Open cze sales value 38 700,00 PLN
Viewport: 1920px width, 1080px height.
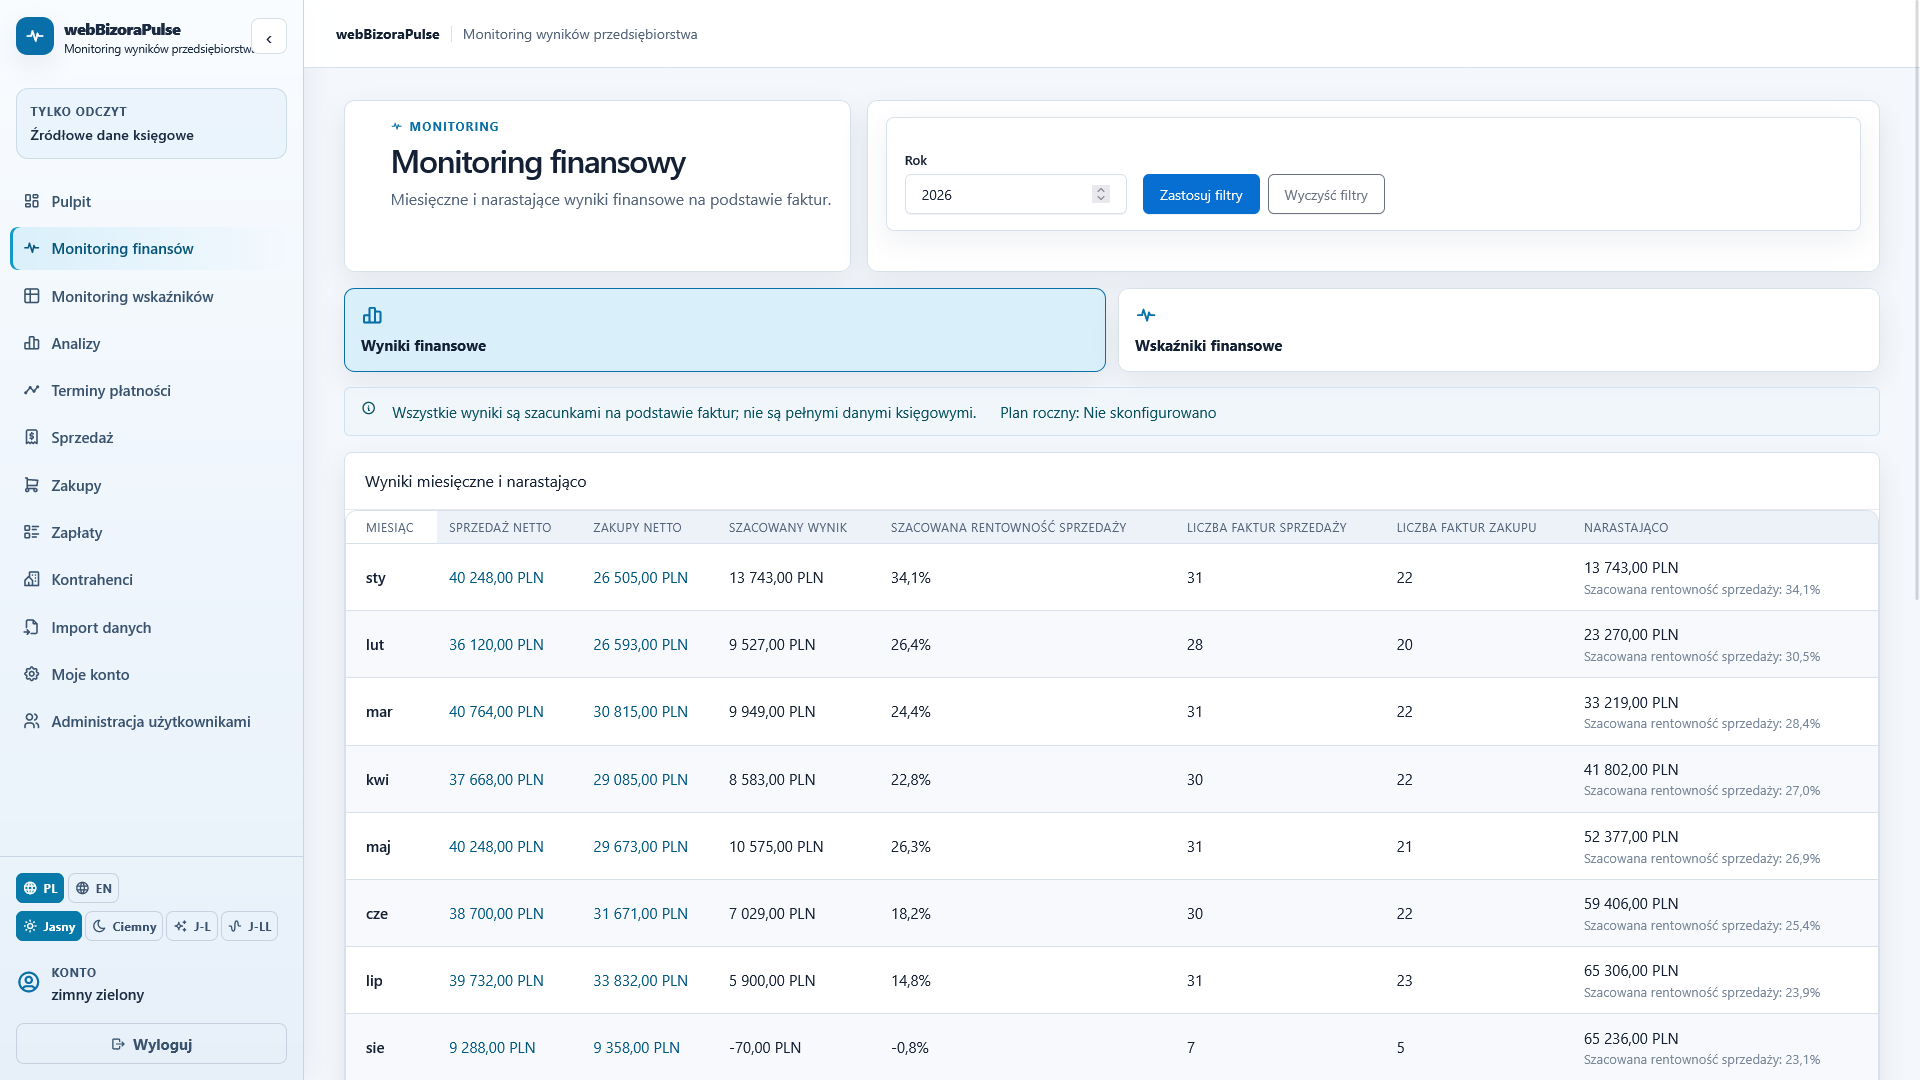point(496,914)
